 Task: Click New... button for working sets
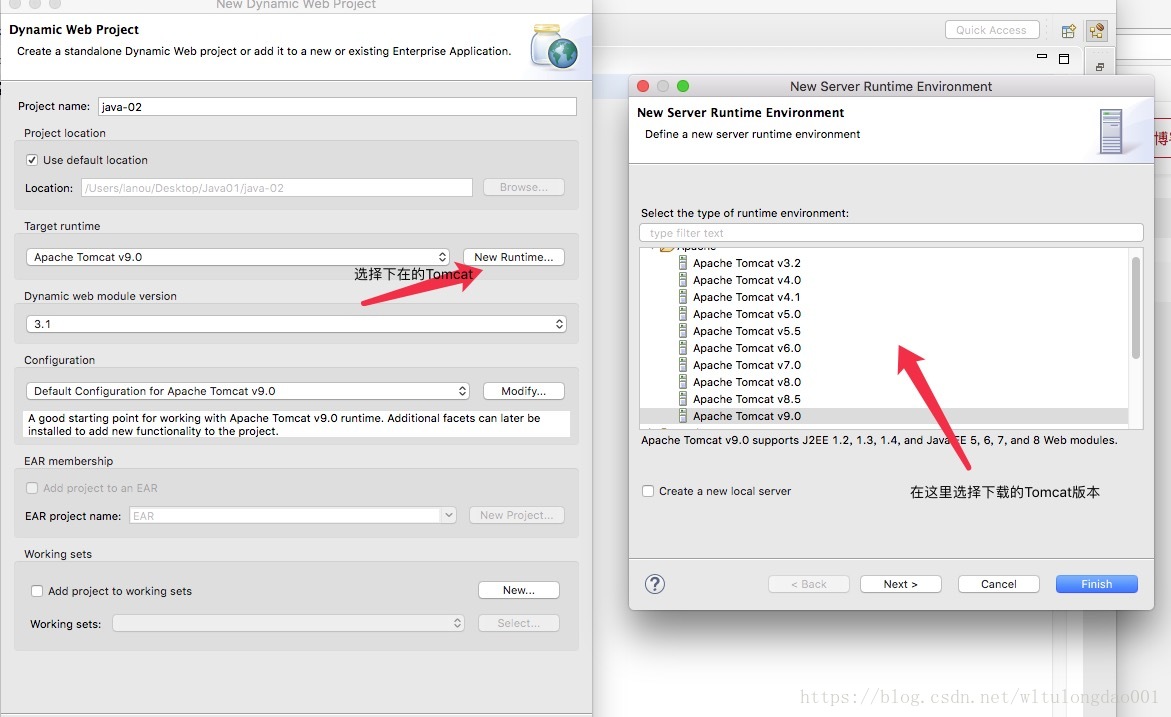tap(518, 590)
